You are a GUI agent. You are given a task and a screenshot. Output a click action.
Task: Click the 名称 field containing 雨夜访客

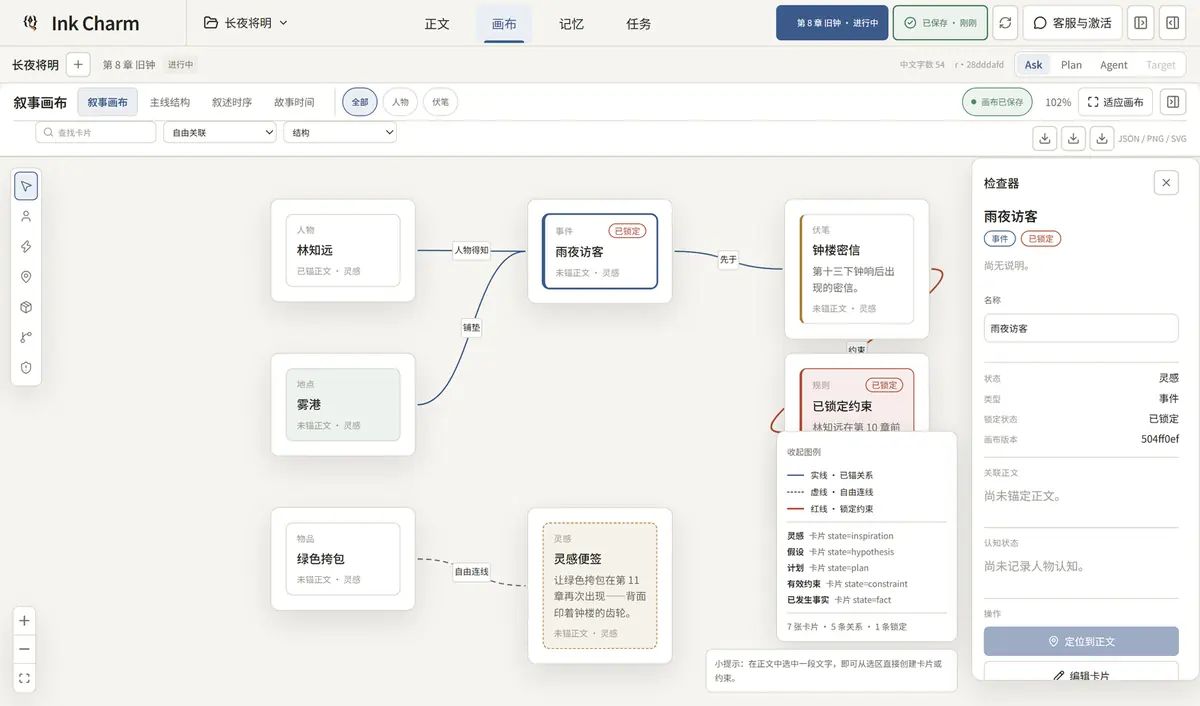click(1081, 328)
